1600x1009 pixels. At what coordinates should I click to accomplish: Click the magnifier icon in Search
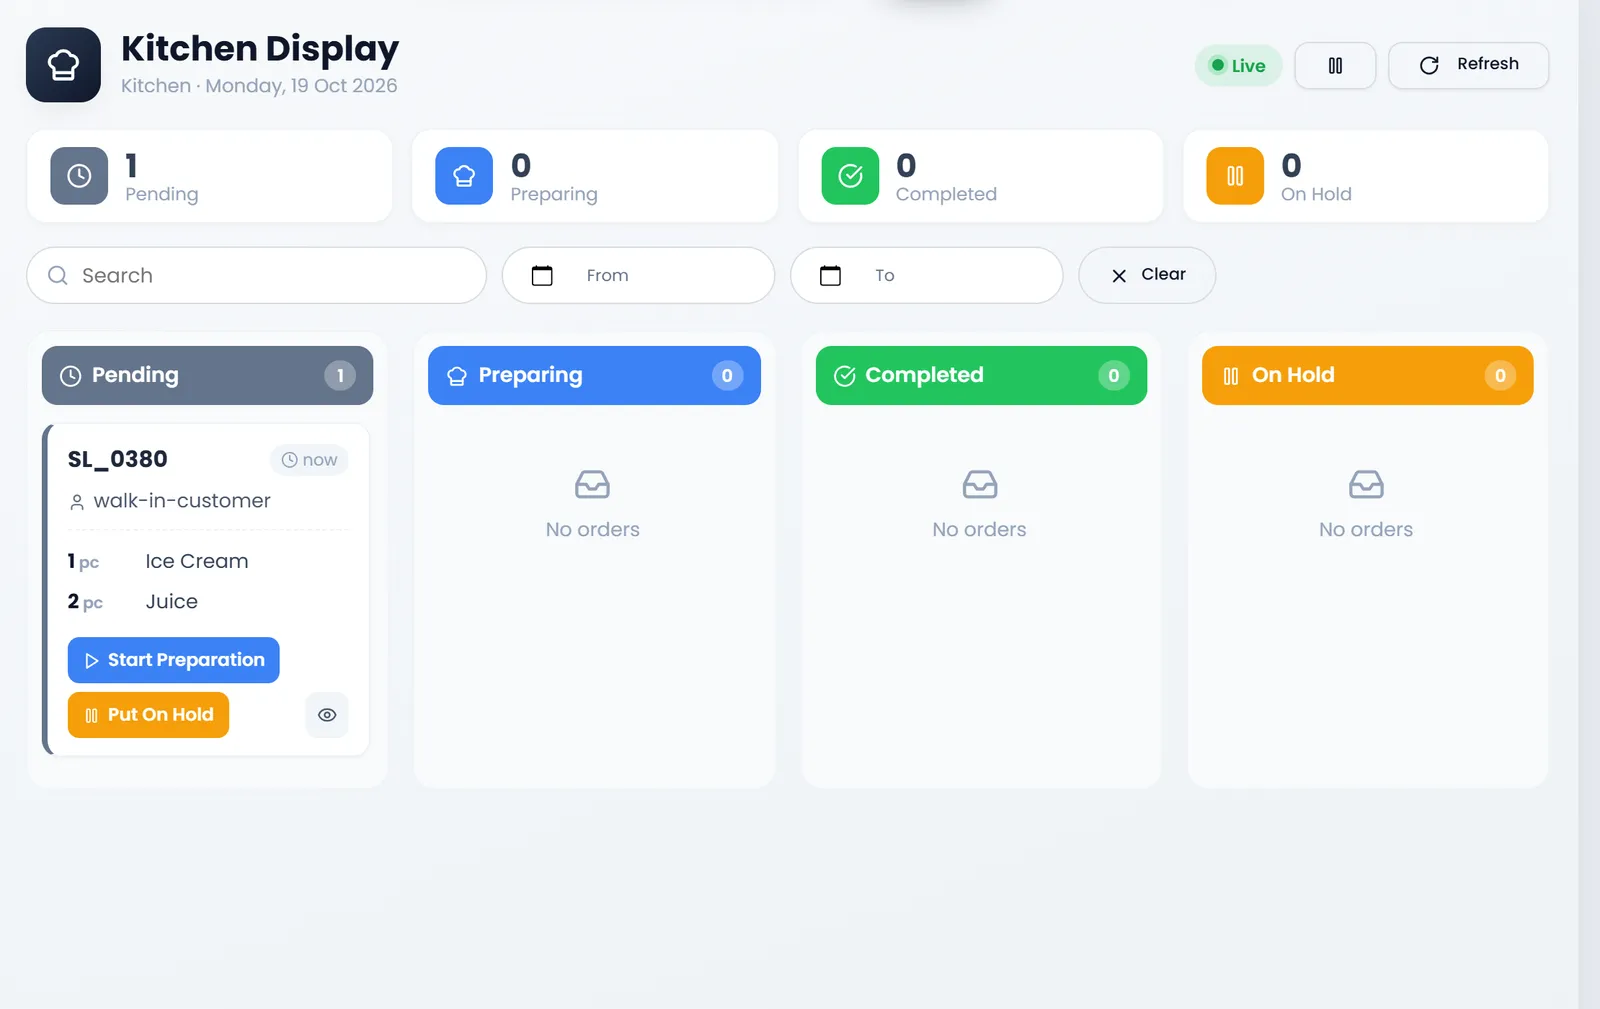coord(58,275)
